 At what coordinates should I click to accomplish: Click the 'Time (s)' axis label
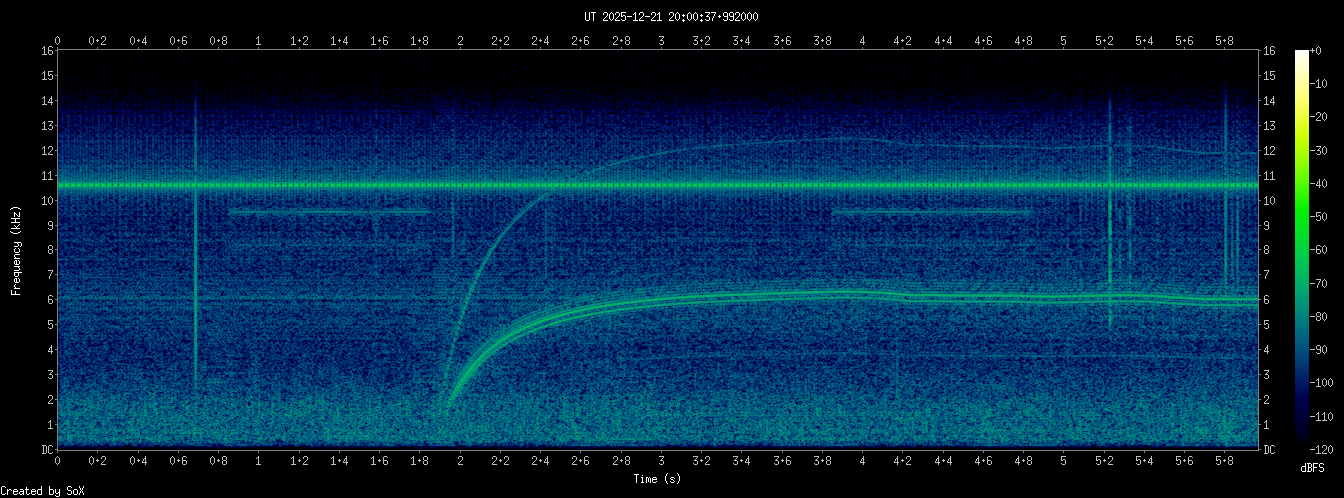click(658, 479)
